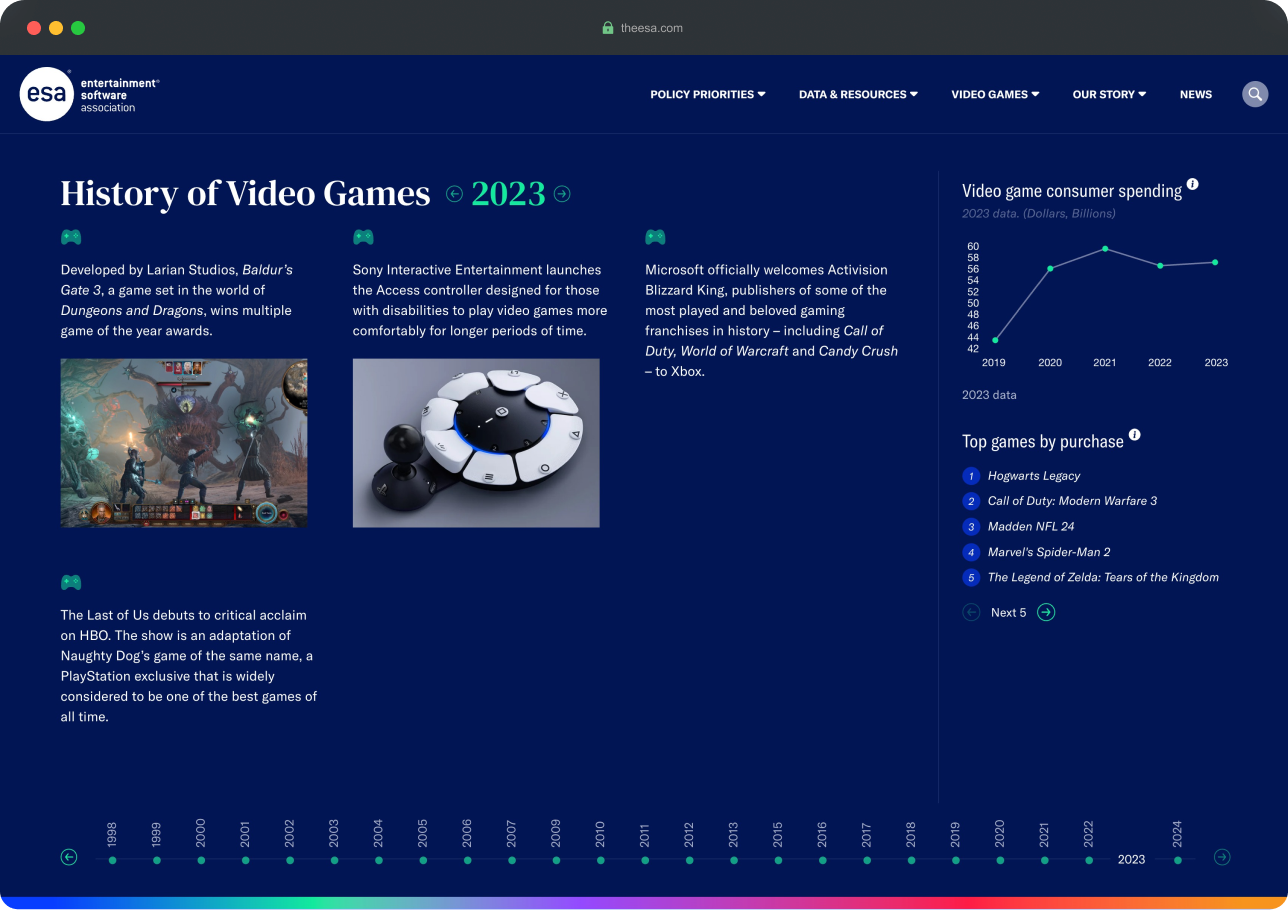This screenshot has height=910, width=1288.
Task: Jump to 2009 on the timeline
Action: 556,843
